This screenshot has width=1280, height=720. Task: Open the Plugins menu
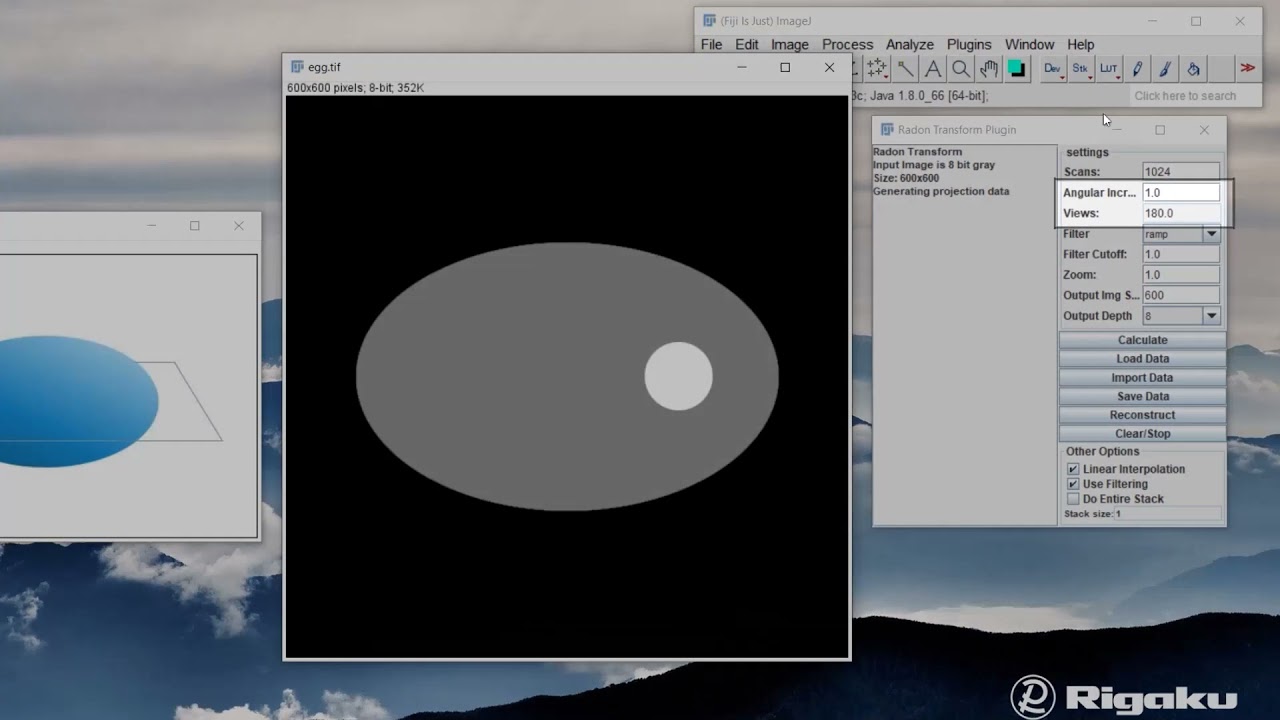click(x=968, y=44)
